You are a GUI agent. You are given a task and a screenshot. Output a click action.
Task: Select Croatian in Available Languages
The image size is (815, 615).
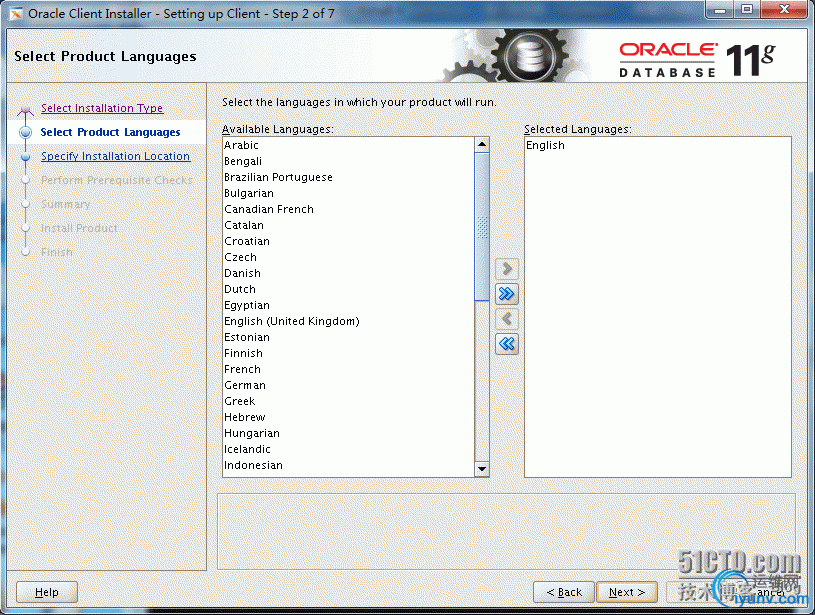tap(348, 241)
